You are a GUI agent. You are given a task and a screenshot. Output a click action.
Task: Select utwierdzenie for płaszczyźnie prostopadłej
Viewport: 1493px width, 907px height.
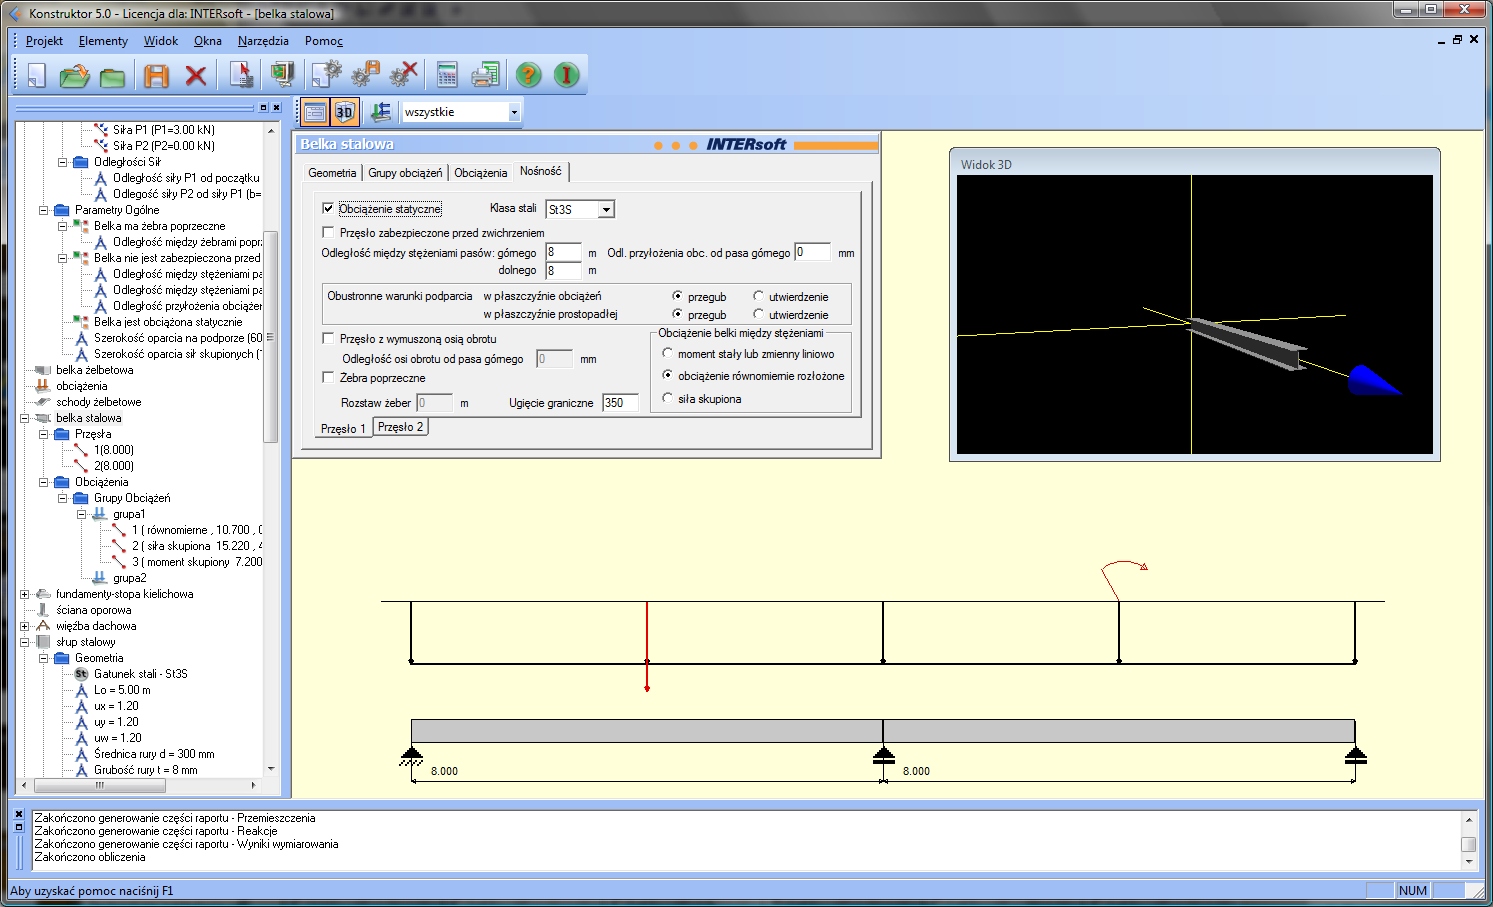(758, 314)
